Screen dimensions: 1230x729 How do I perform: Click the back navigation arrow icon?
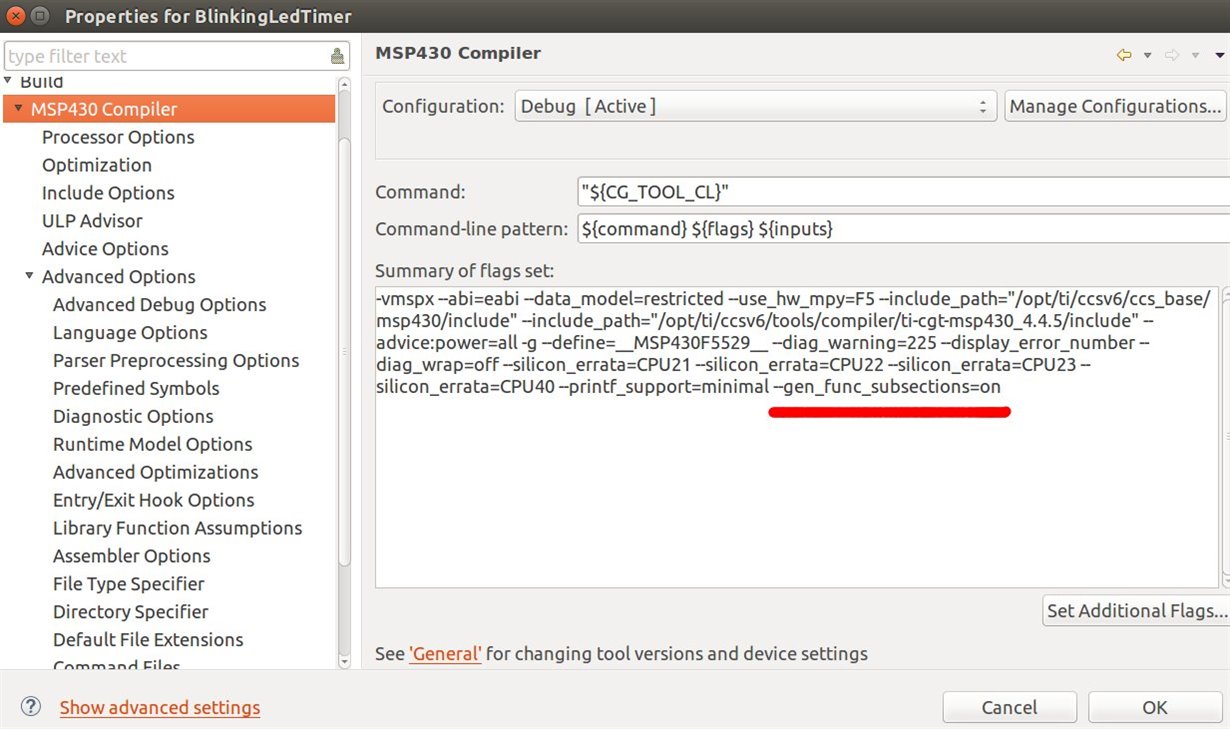pos(1124,54)
